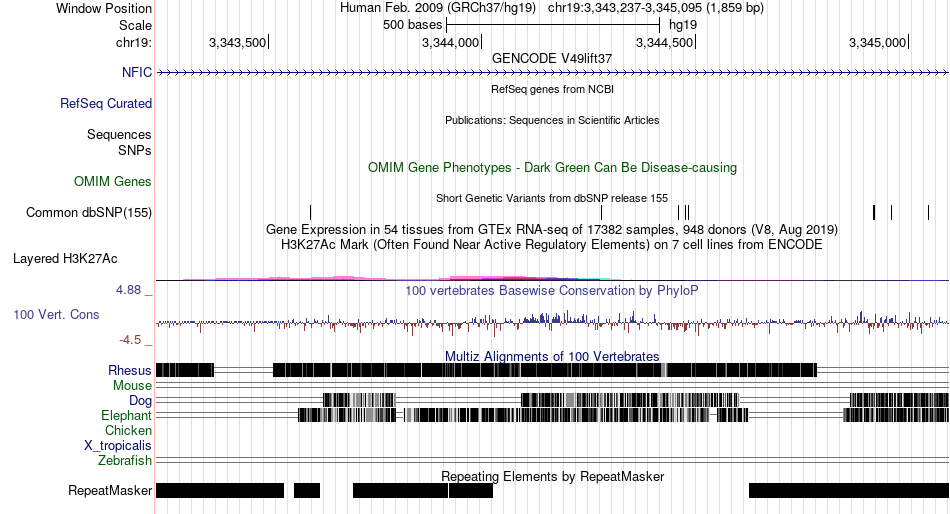This screenshot has height=514, width=950.
Task: Click the Rhesus alignment row label
Action: pos(130,370)
